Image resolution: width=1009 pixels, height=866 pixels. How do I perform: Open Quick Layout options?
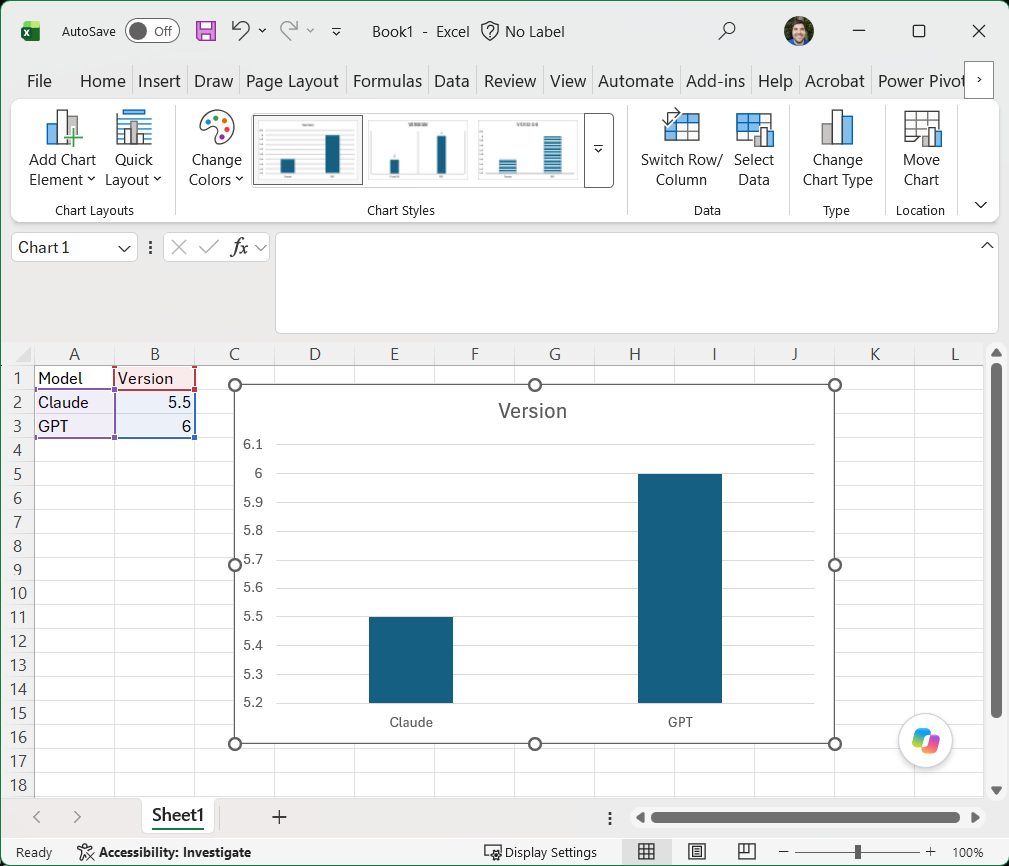133,149
